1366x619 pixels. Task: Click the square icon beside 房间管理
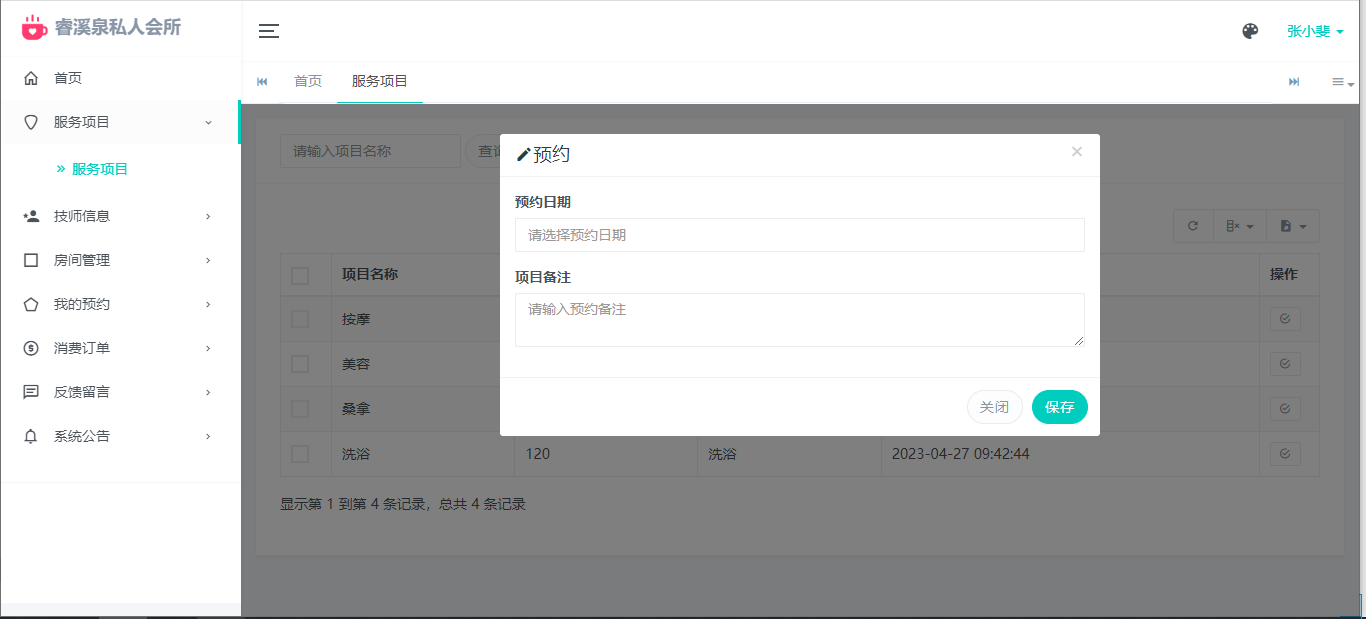pos(31,260)
